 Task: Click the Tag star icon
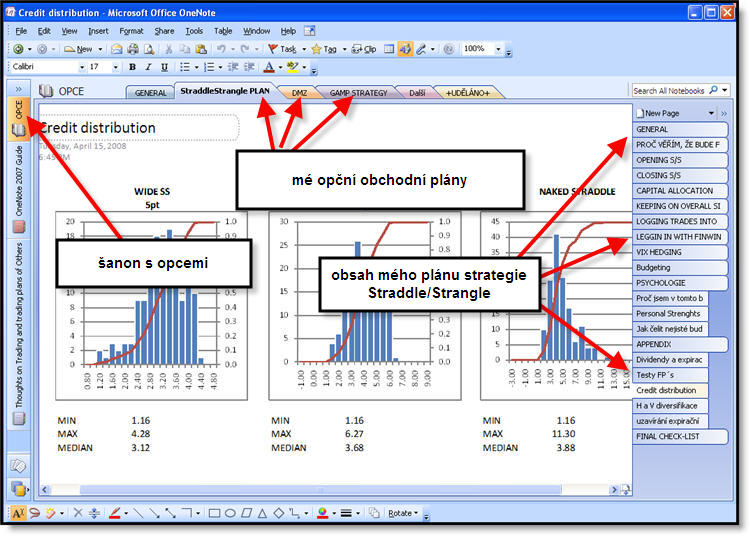tap(324, 49)
